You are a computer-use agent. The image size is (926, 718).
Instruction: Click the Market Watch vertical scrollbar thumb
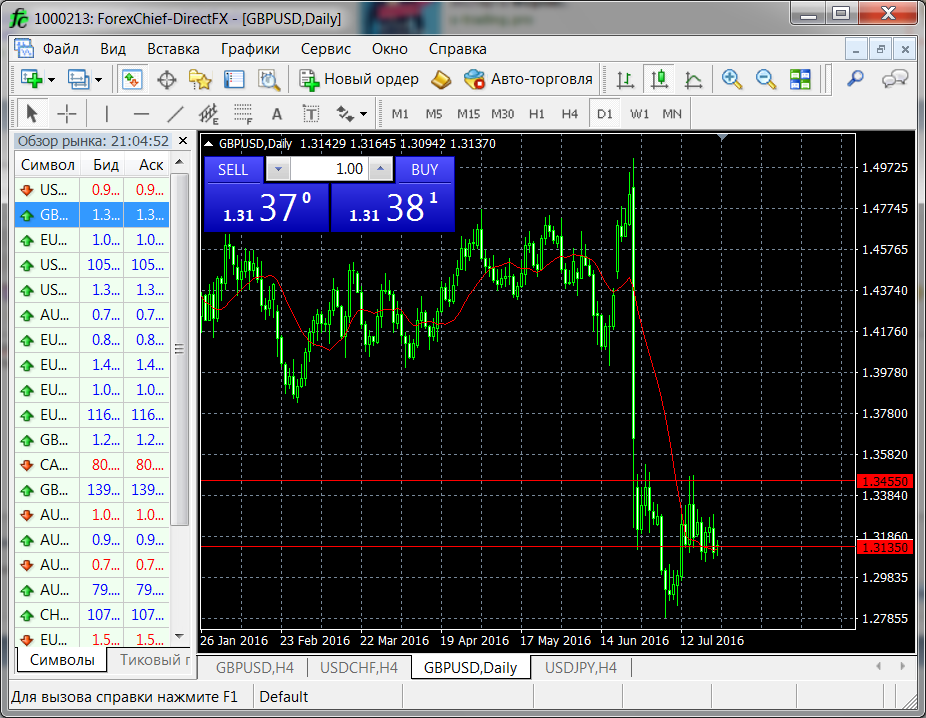[x=180, y=348]
